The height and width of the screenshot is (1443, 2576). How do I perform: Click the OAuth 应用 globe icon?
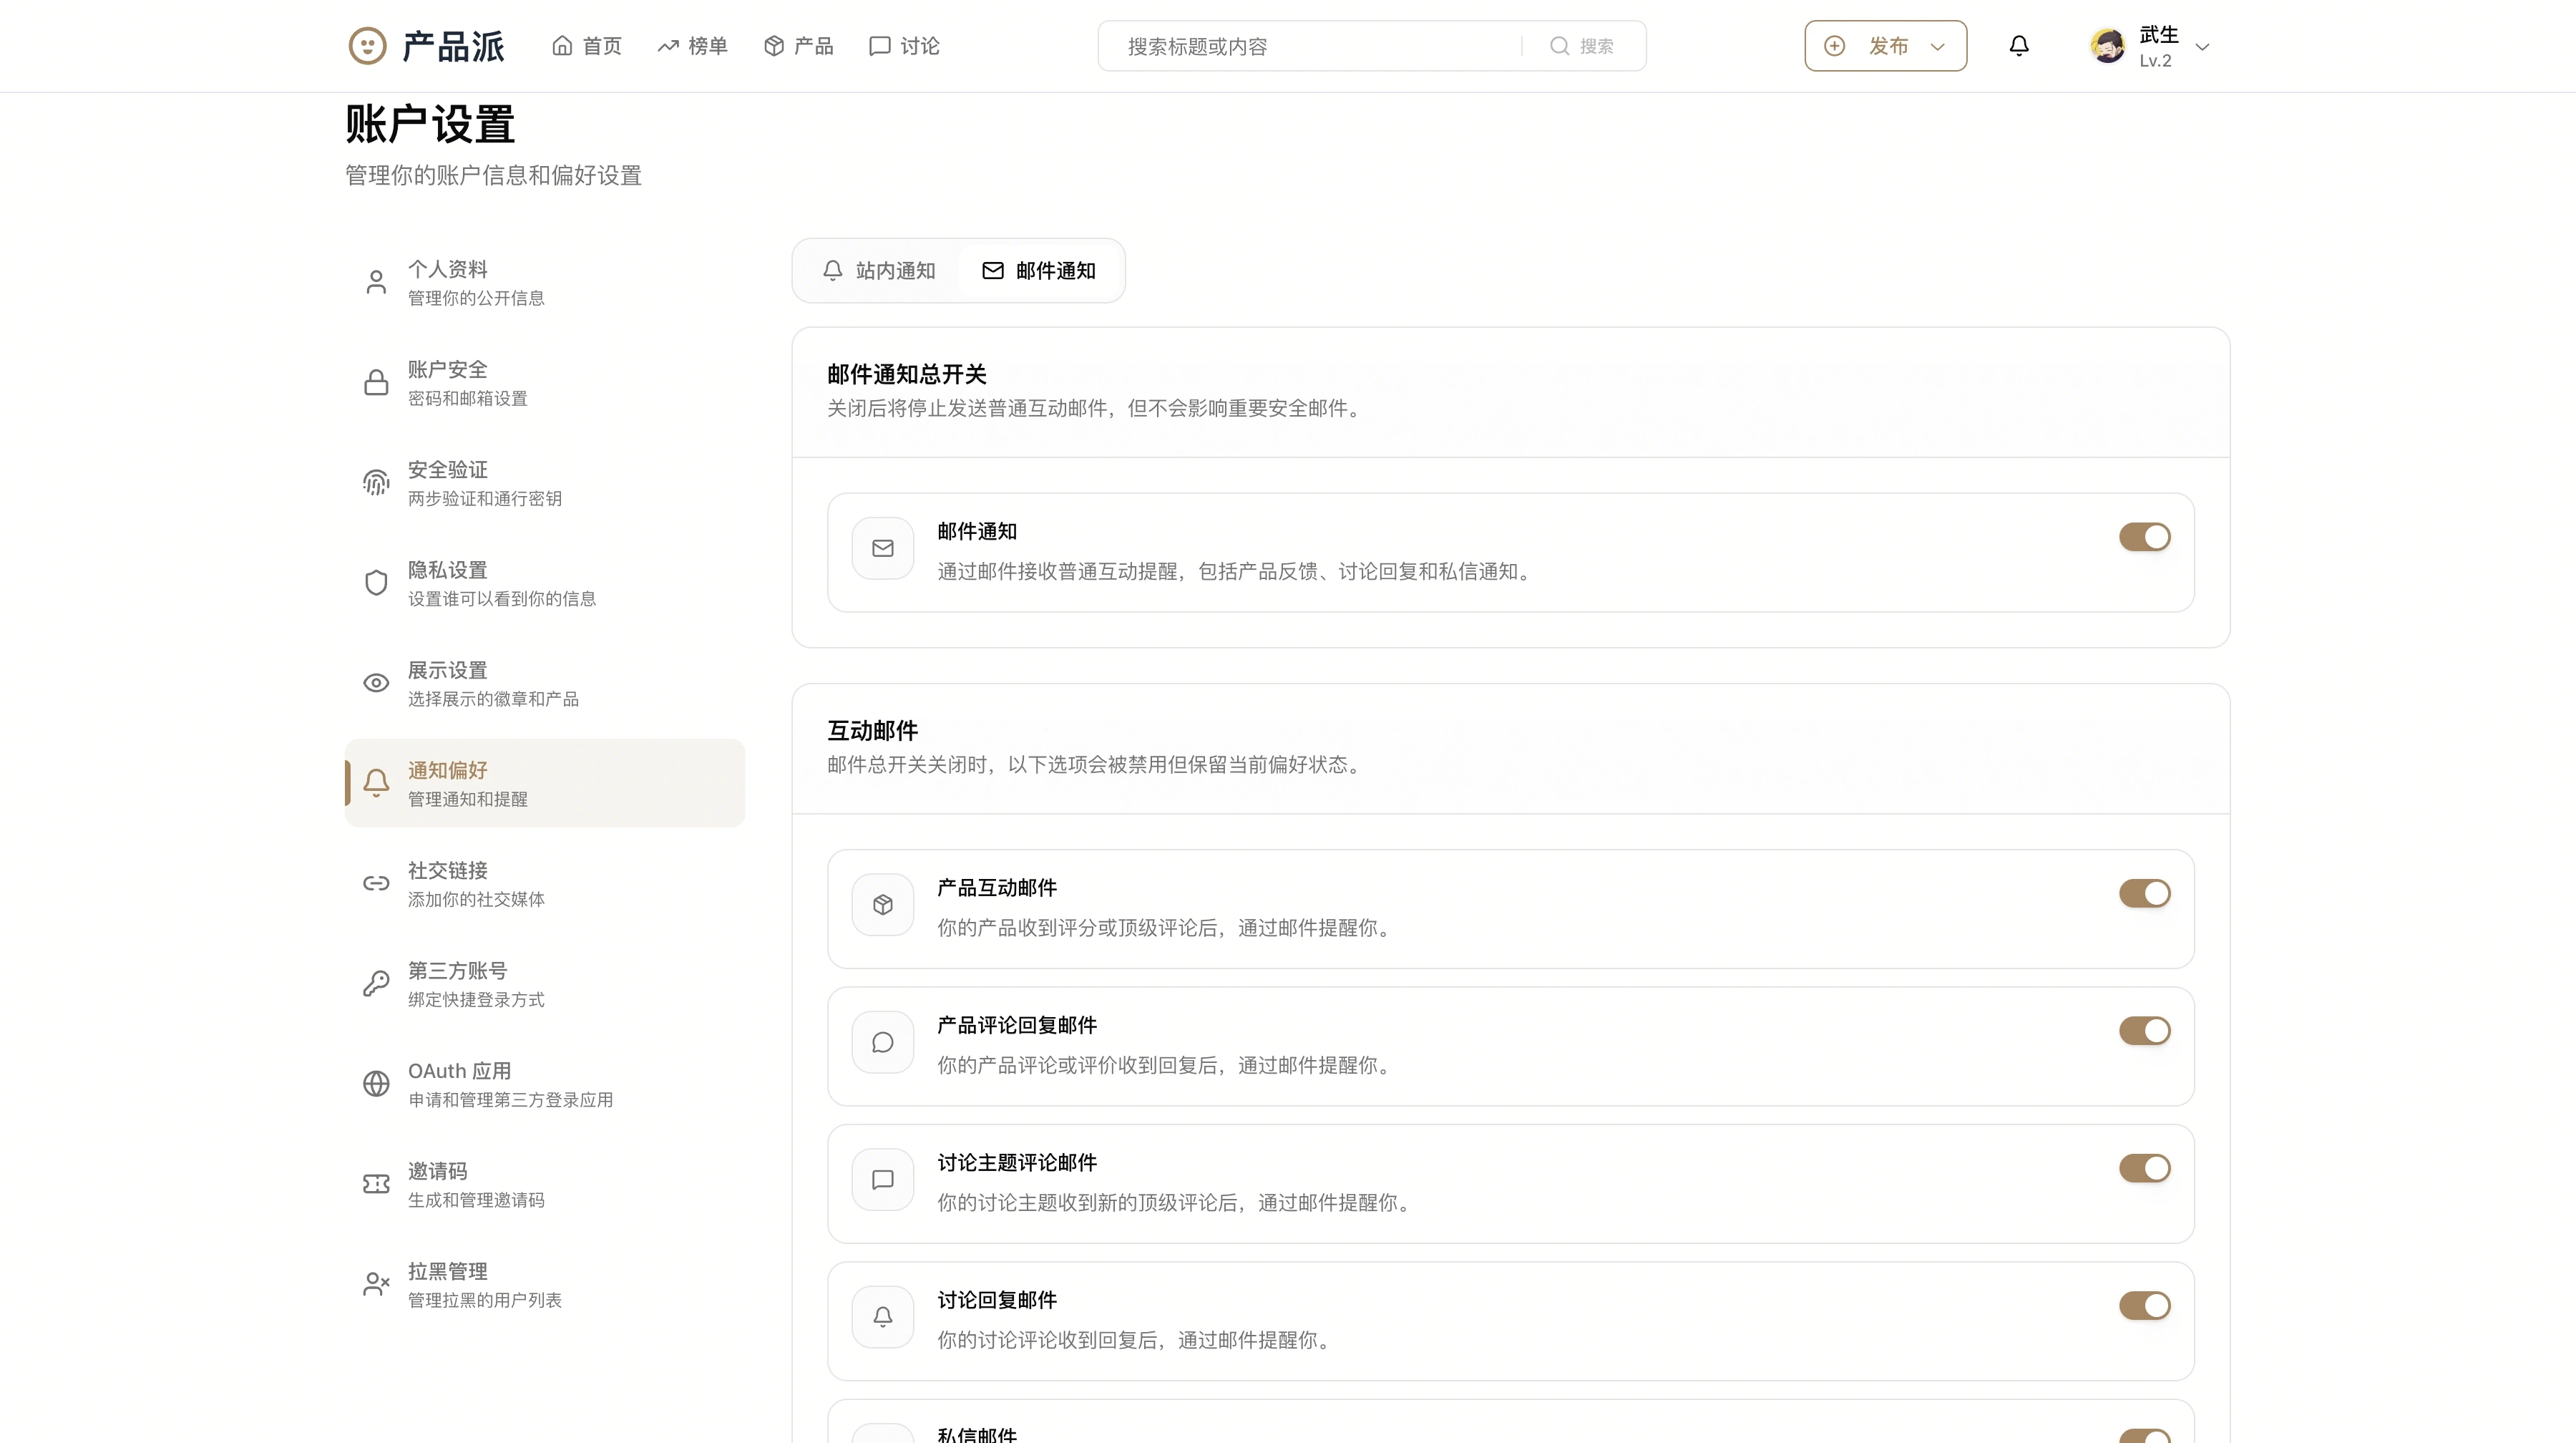pos(376,1084)
